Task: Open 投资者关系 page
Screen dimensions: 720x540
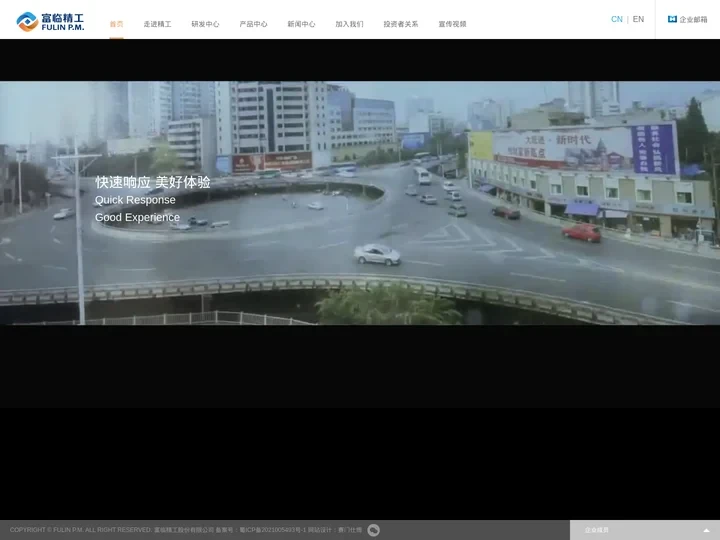Action: point(400,24)
